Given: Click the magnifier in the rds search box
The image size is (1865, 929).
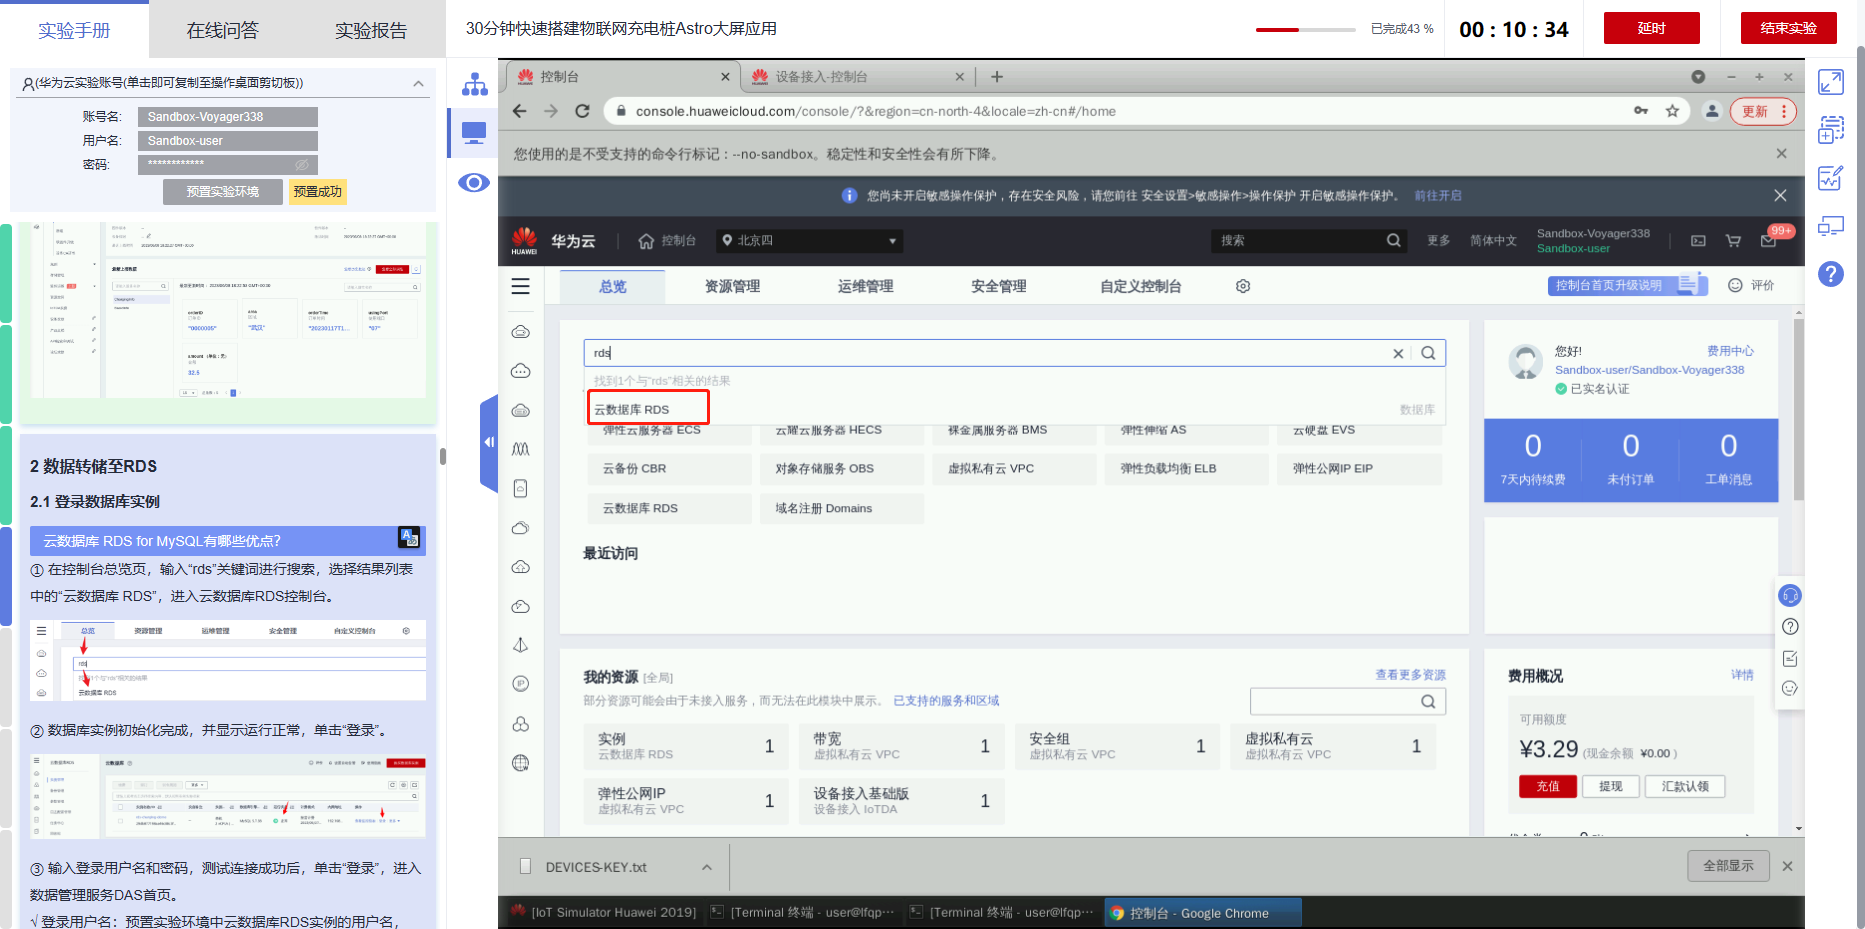Looking at the screenshot, I should [1428, 353].
